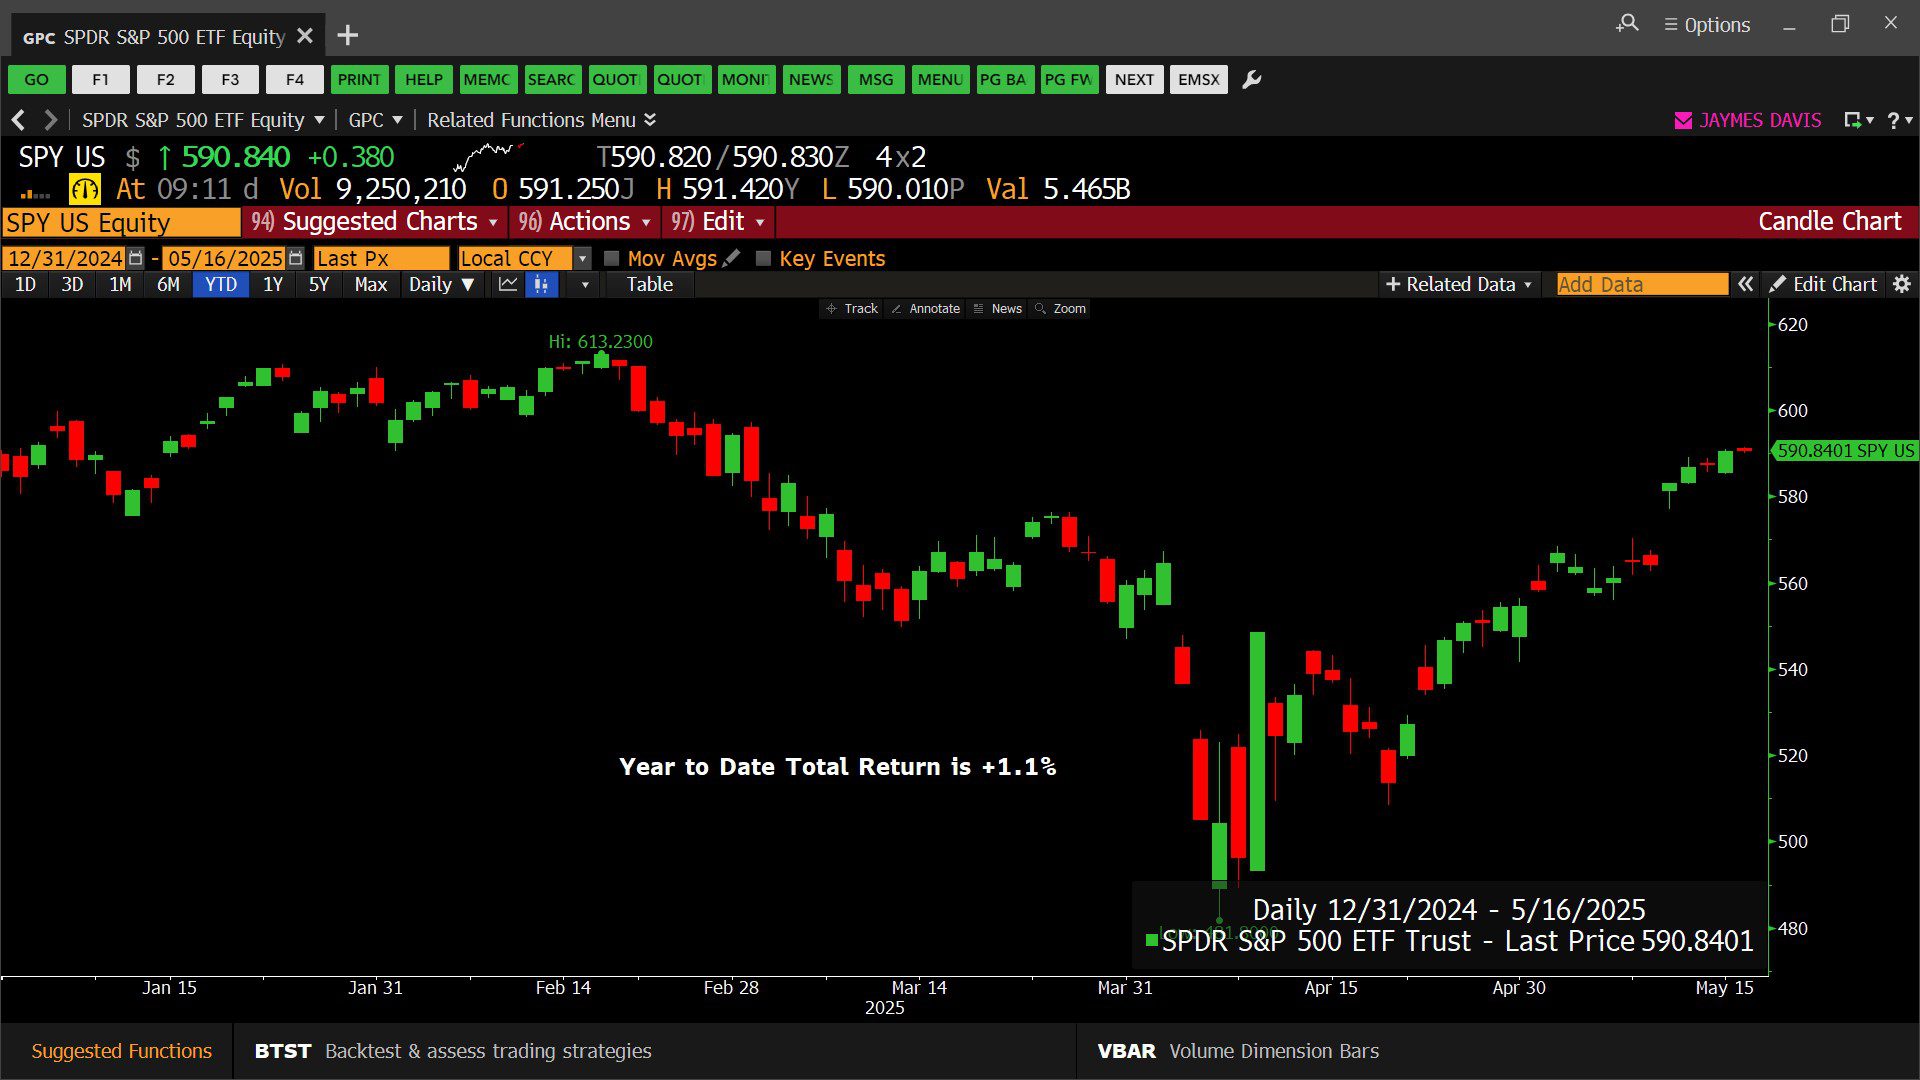Select the 3D range
The width and height of the screenshot is (1920, 1080).
click(x=72, y=284)
